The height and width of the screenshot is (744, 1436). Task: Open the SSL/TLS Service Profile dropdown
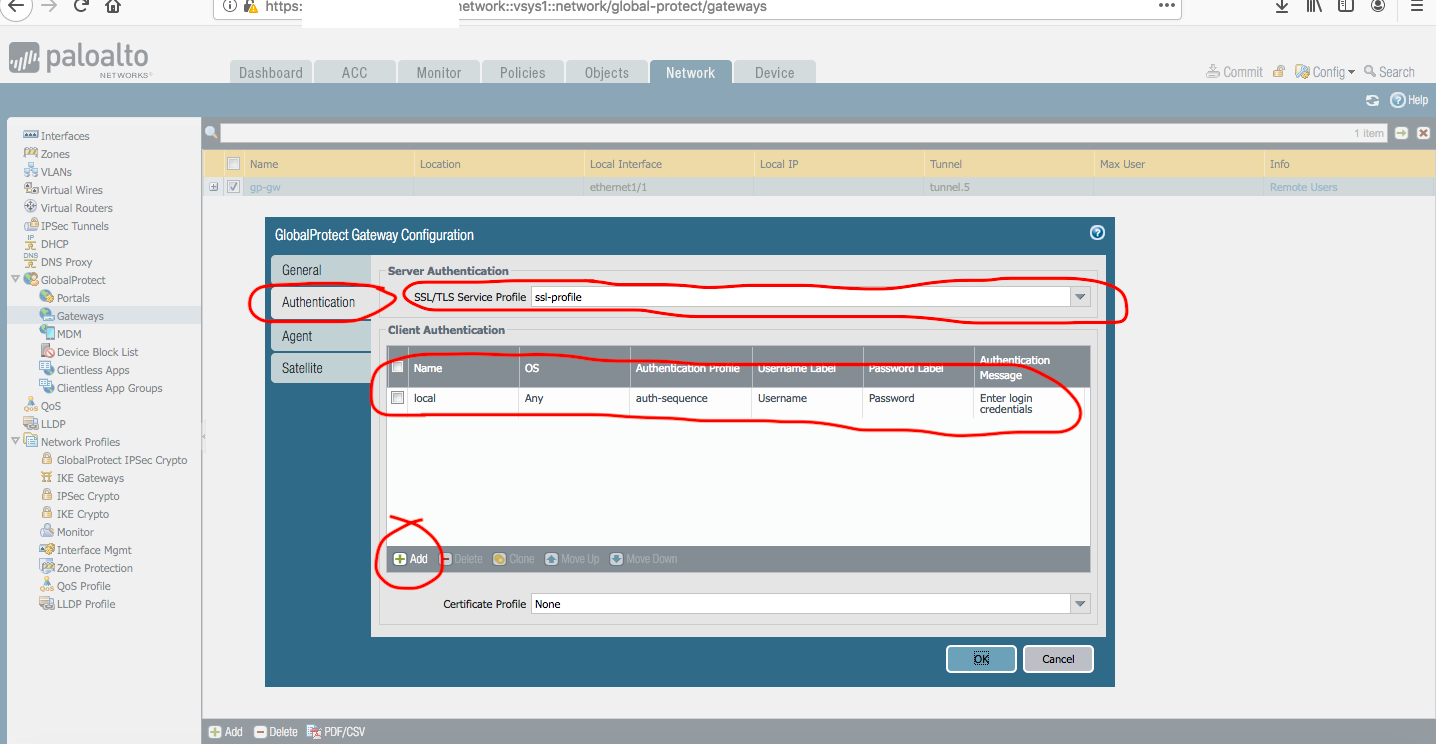pos(1079,297)
